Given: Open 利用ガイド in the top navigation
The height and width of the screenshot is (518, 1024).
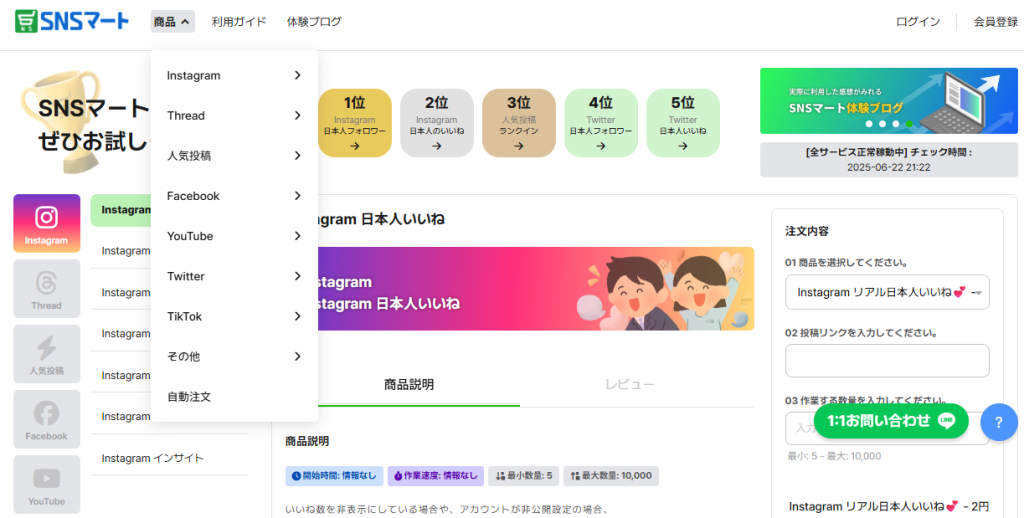Looking at the screenshot, I should point(239,22).
